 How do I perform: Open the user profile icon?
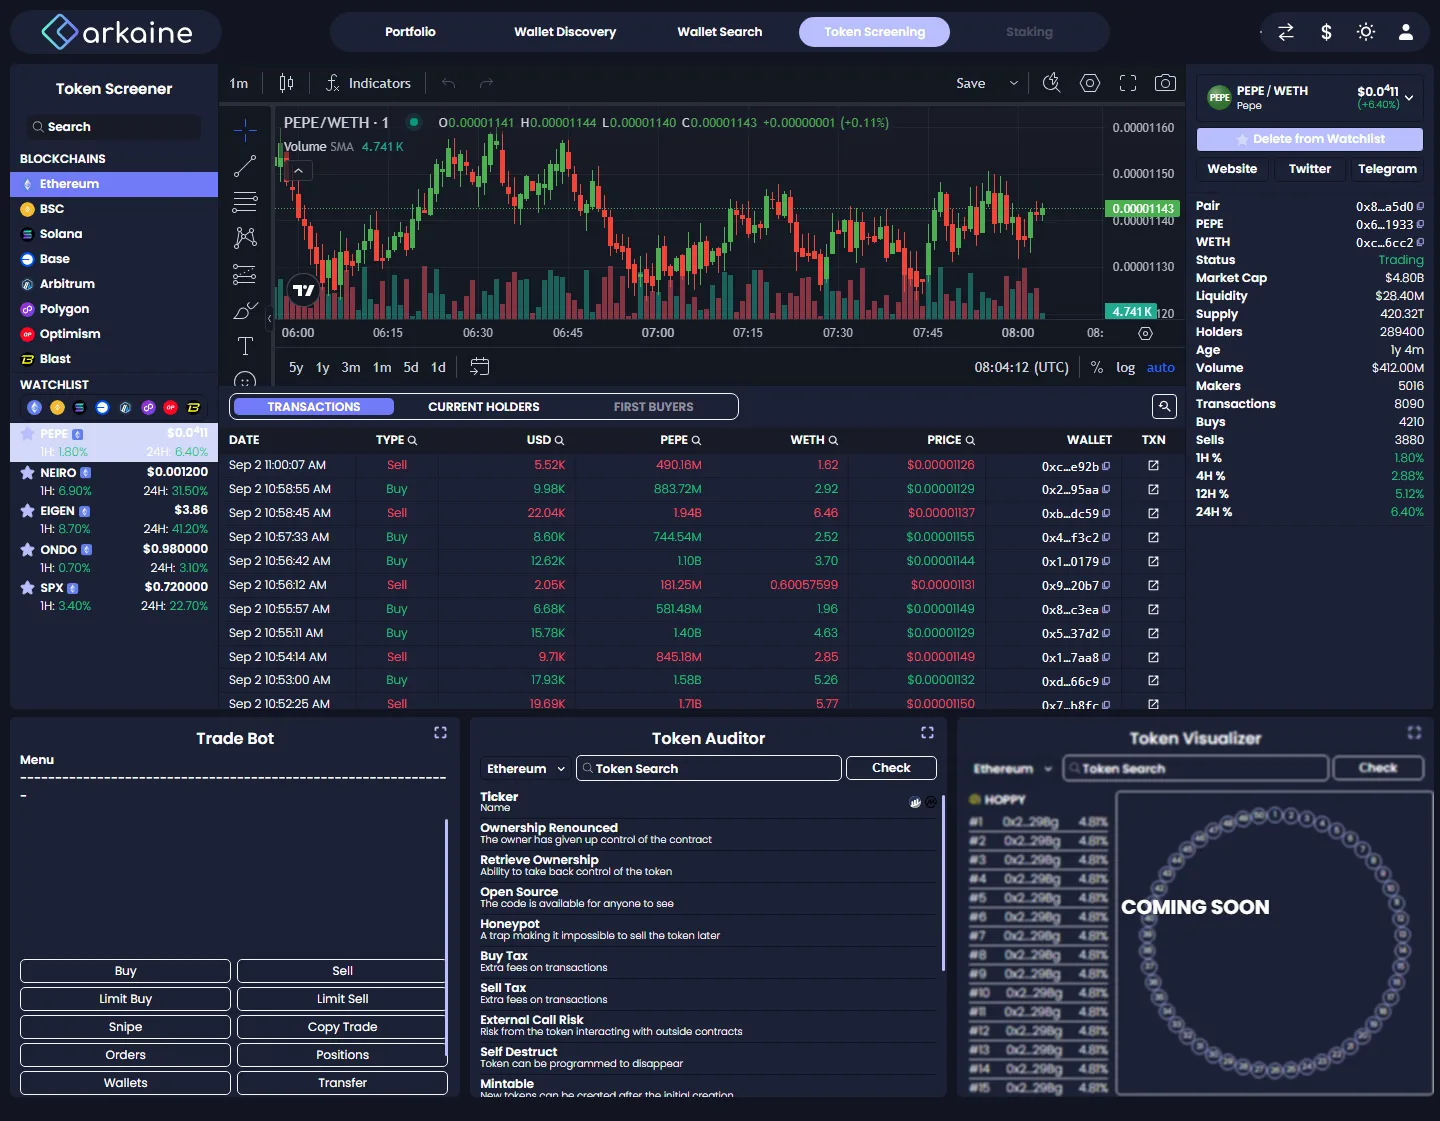[x=1406, y=32]
